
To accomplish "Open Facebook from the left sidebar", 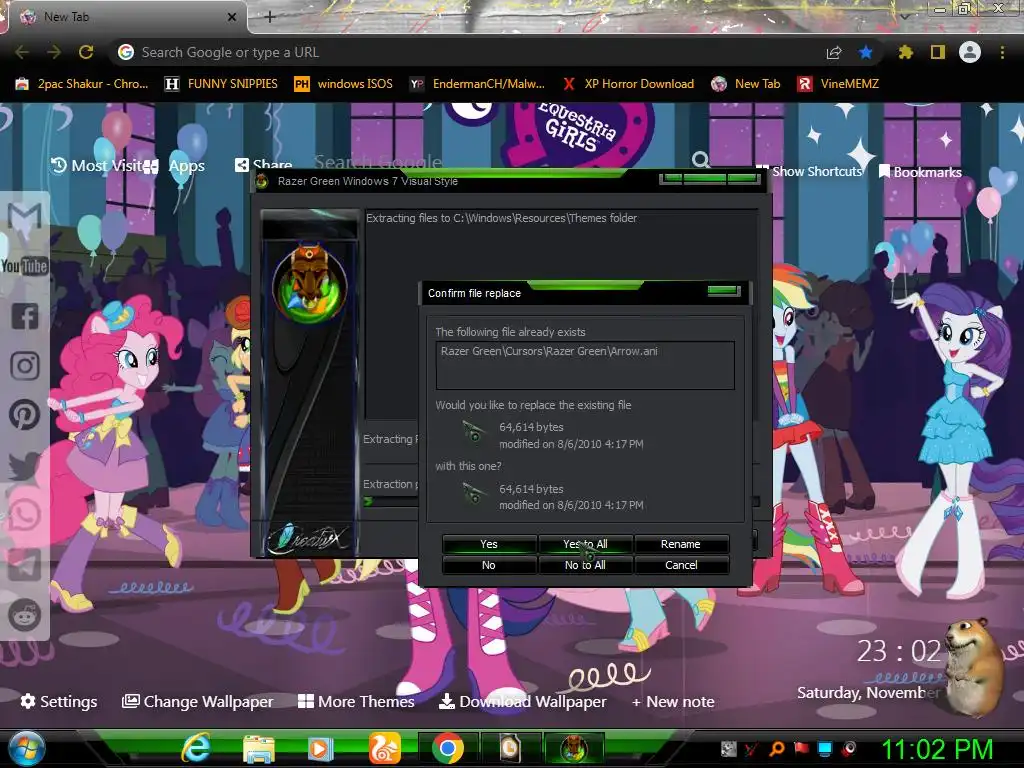I will tap(25, 316).
